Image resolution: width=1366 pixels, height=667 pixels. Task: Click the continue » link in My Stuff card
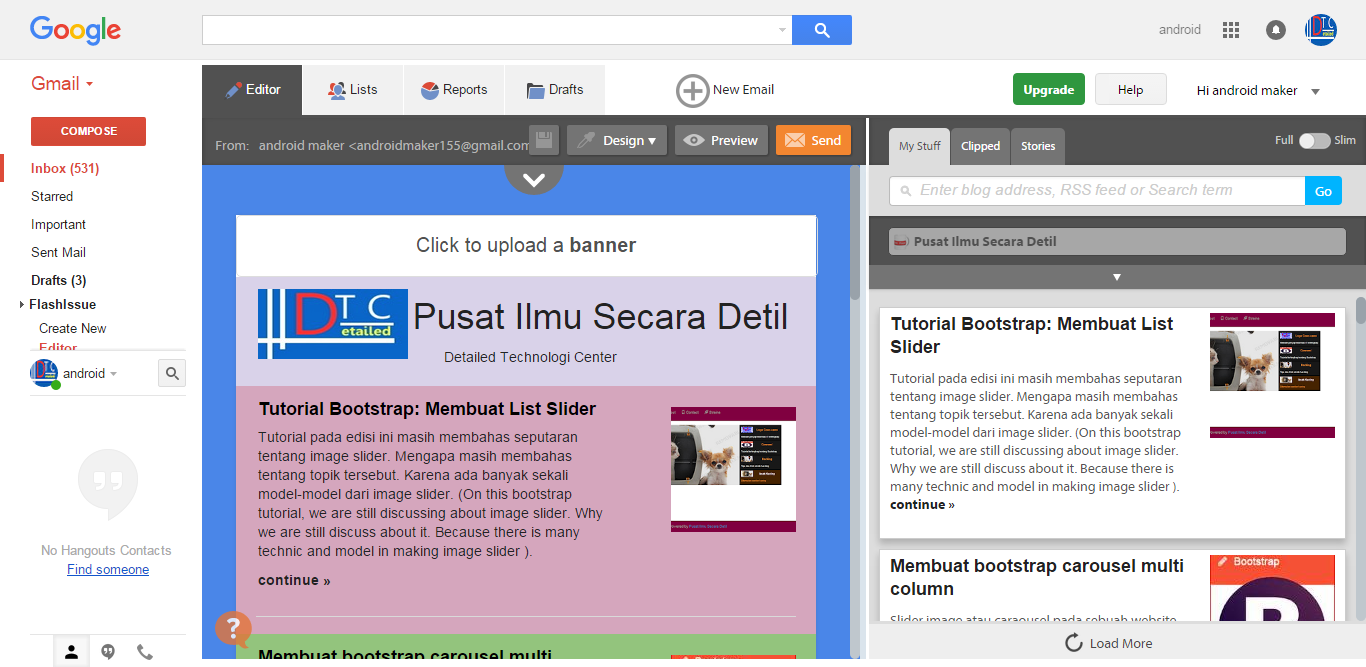click(922, 504)
